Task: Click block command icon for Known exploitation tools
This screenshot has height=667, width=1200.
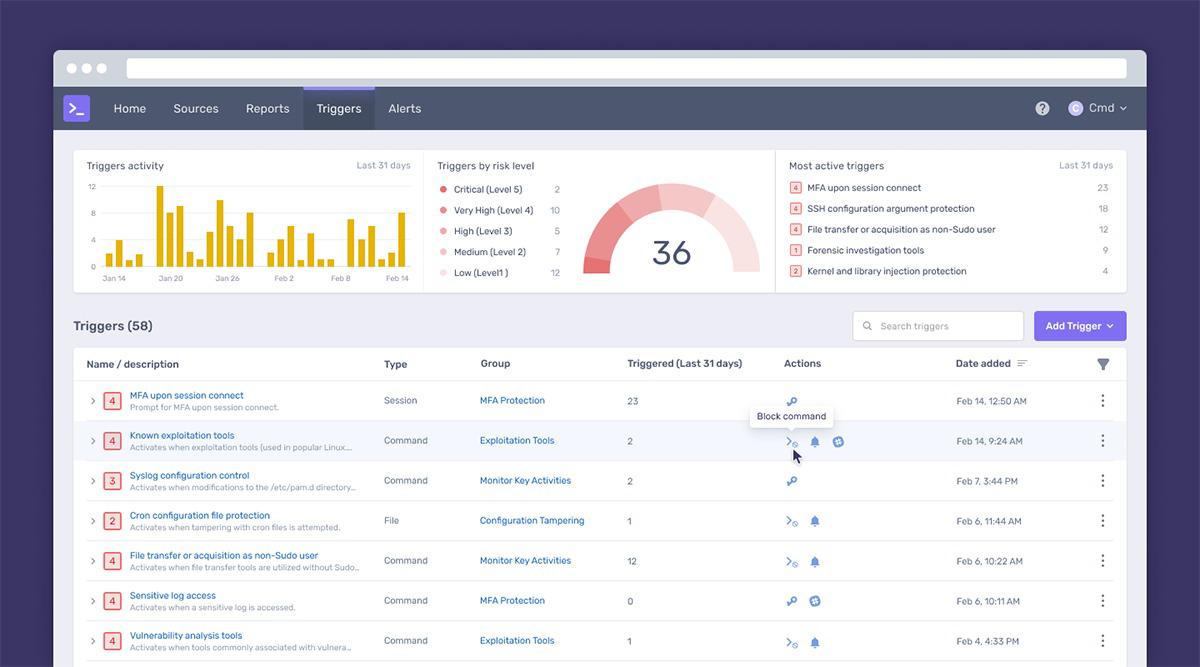Action: tap(791, 441)
